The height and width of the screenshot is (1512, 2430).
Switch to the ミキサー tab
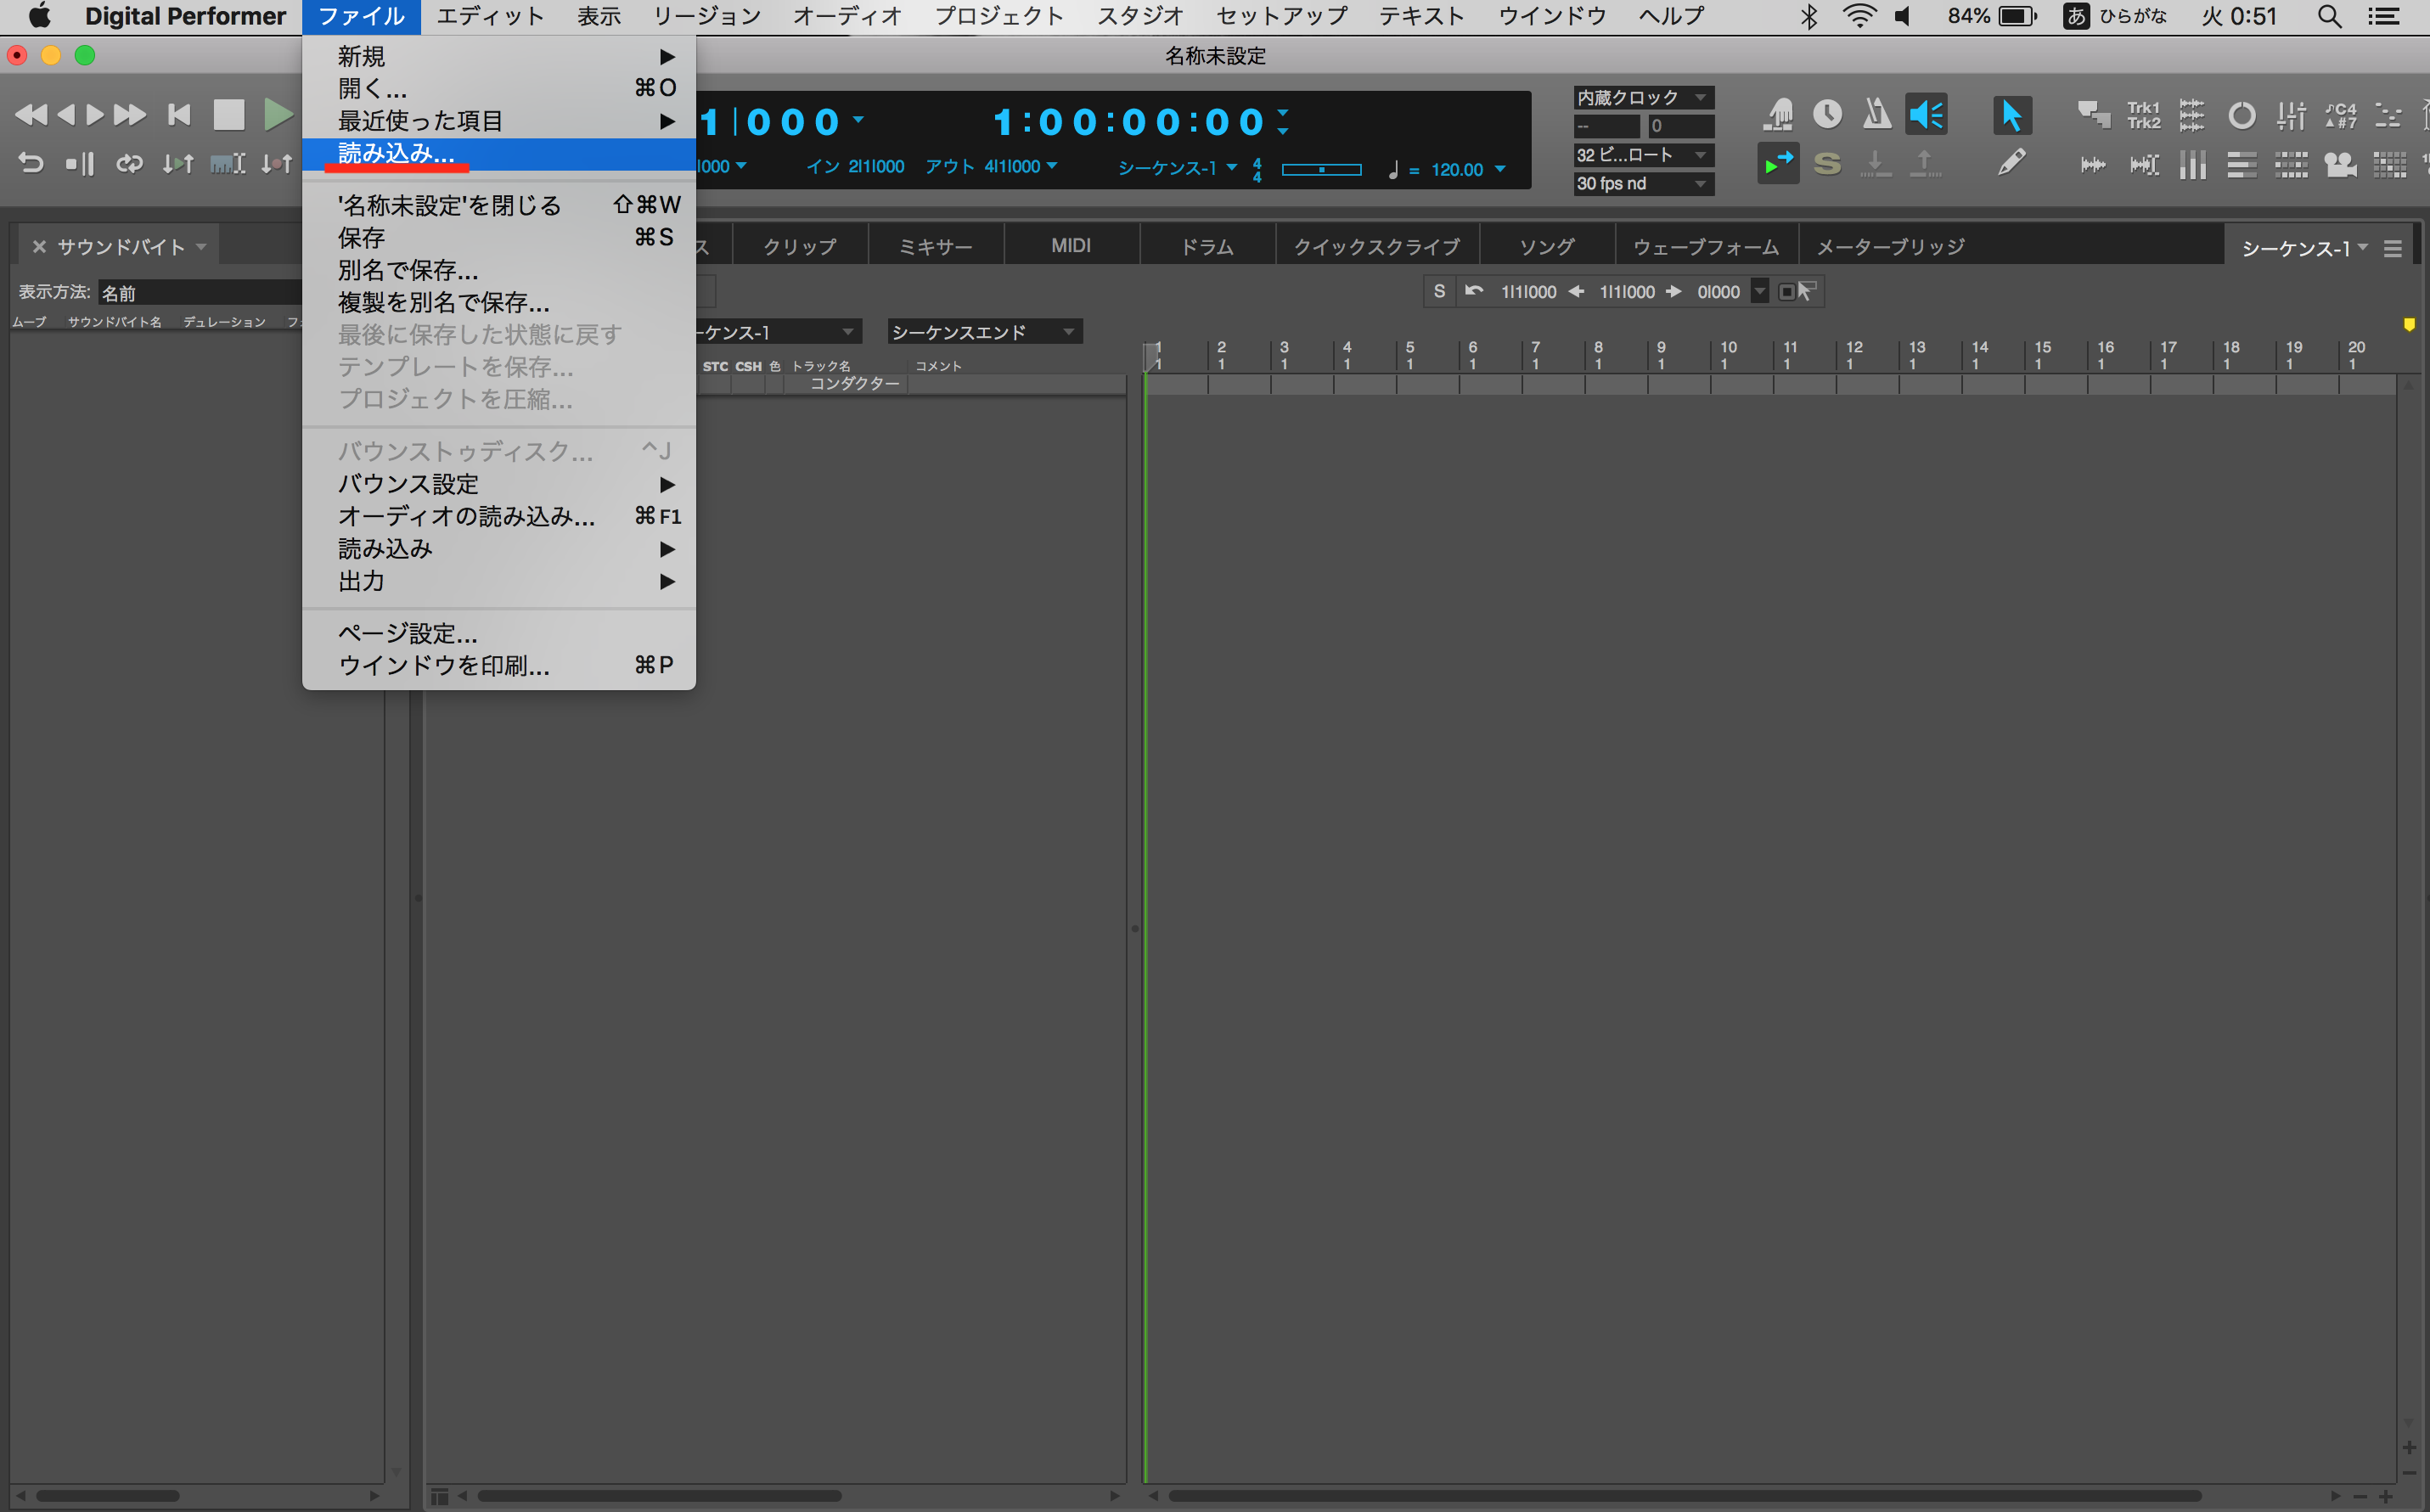click(935, 246)
